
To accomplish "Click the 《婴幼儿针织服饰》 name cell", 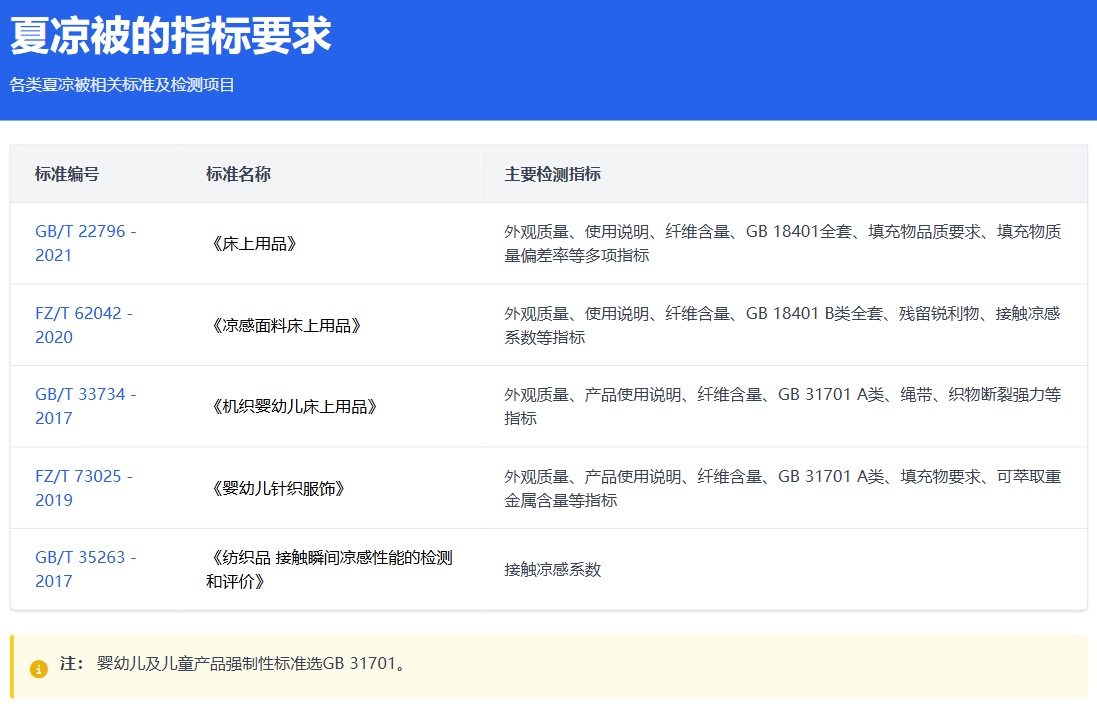I will coord(278,489).
